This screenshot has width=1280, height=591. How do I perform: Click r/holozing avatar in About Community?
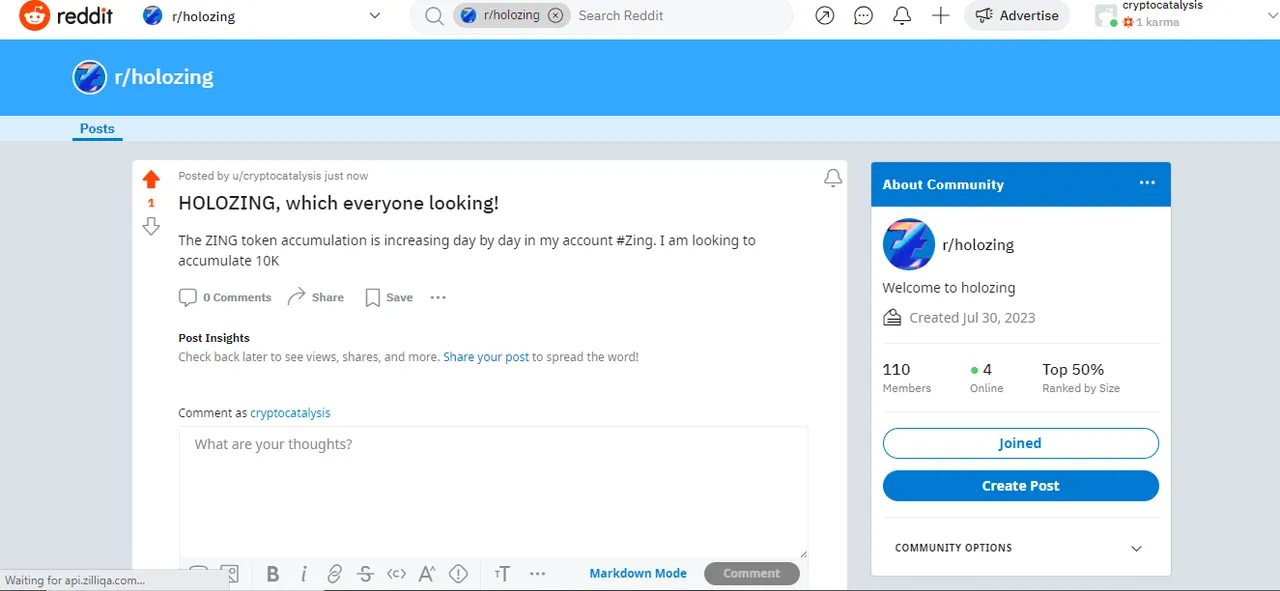click(909, 245)
